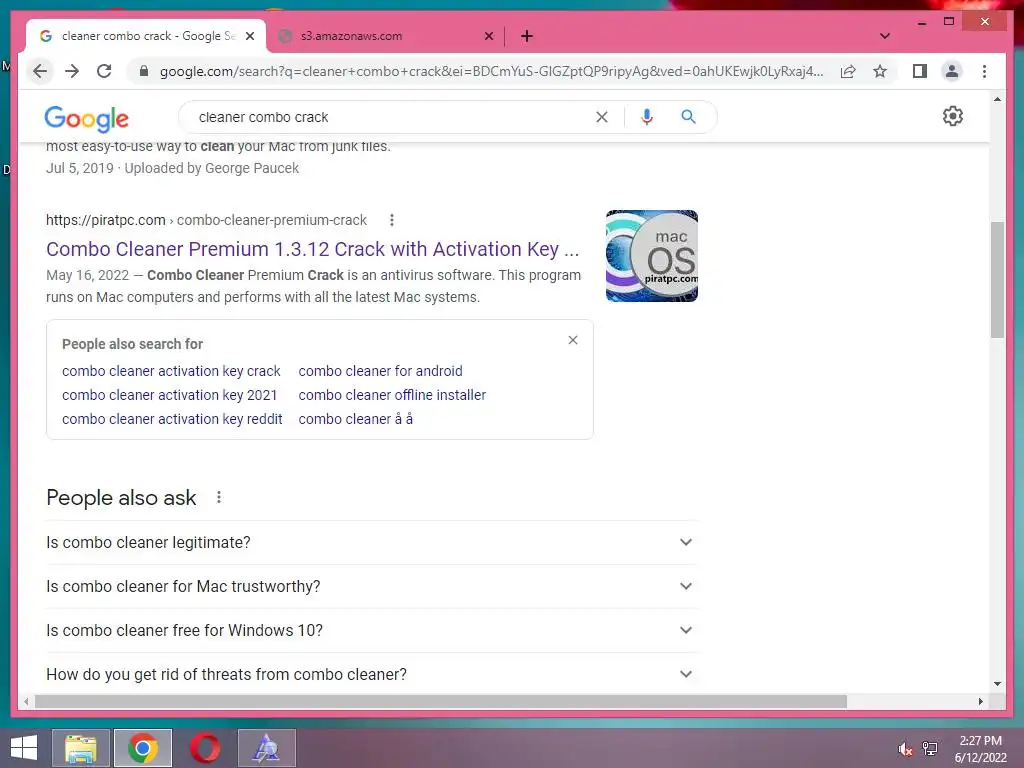
Task: Open Opera browser from the taskbar
Action: [x=204, y=748]
